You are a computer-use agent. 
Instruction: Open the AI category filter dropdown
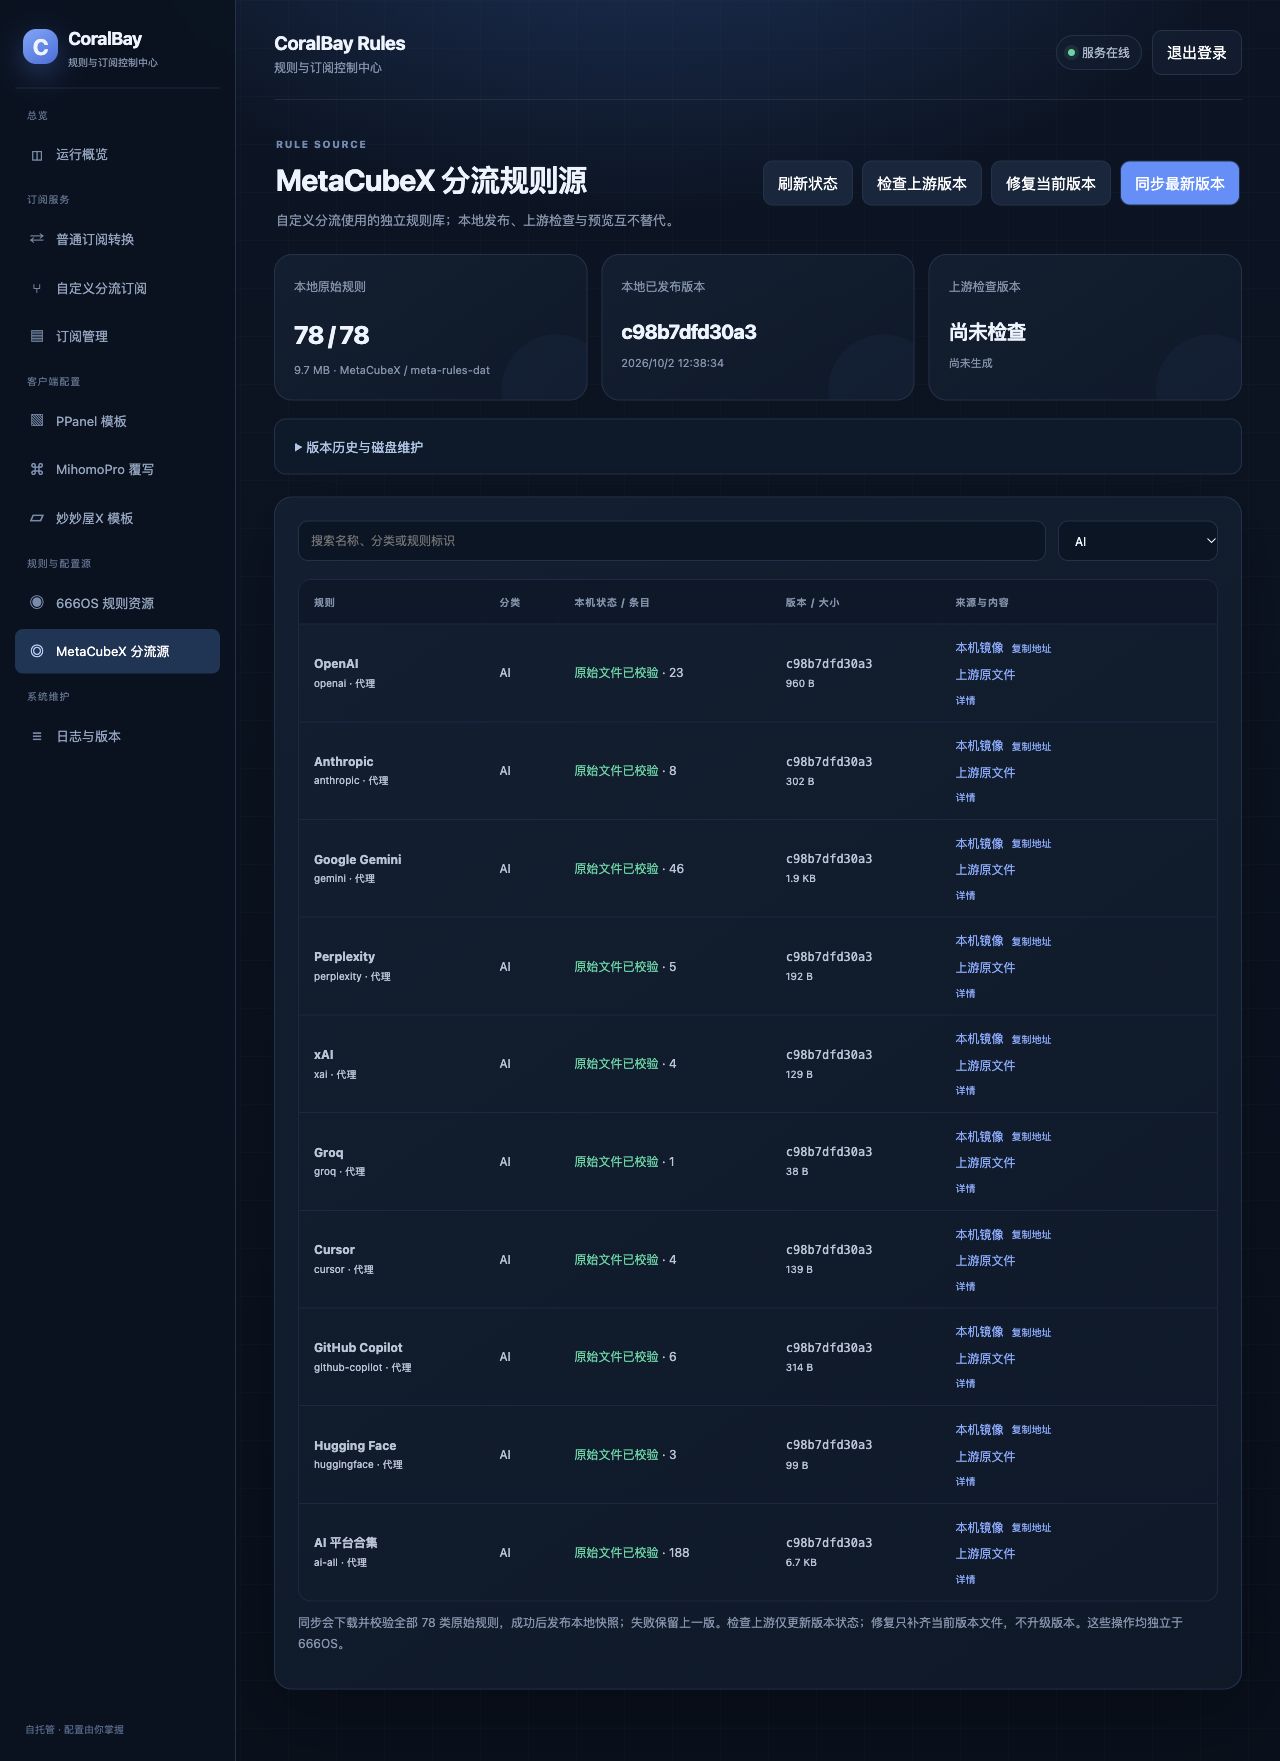[1138, 541]
